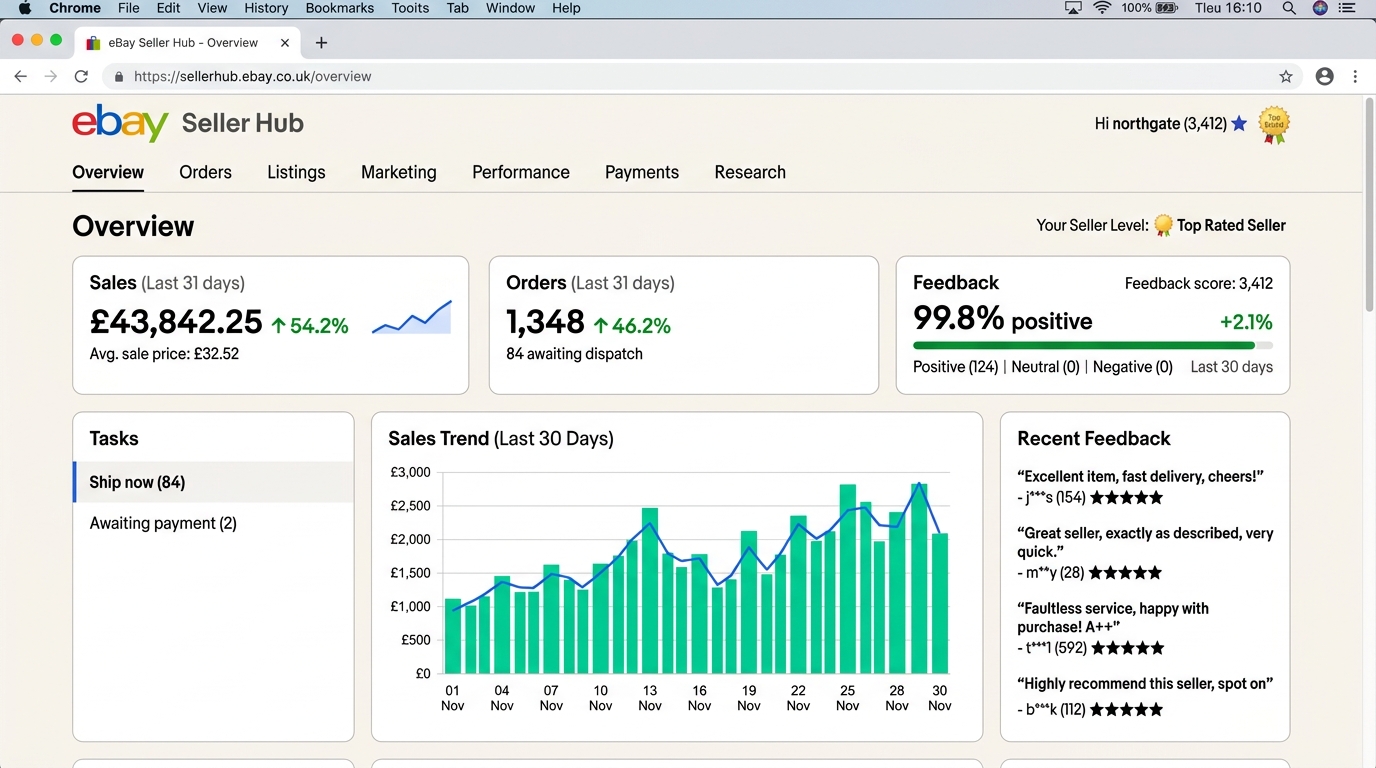This screenshot has width=1376, height=768.
Task: Open the Payments tab
Action: coord(642,172)
